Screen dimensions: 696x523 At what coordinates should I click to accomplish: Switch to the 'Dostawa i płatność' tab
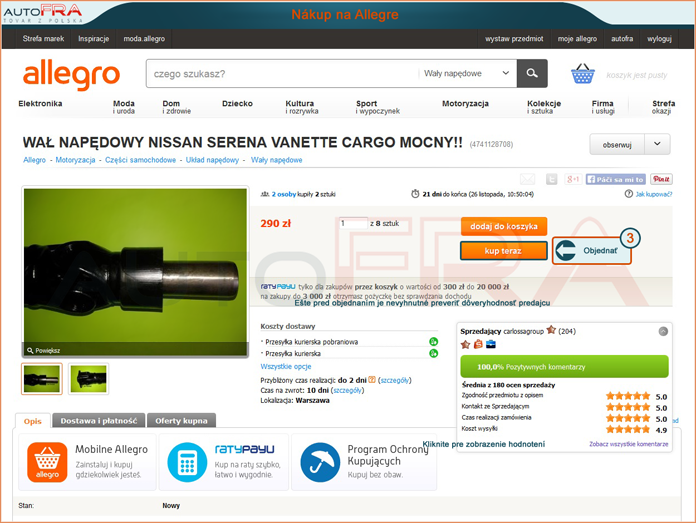pyautogui.click(x=99, y=420)
